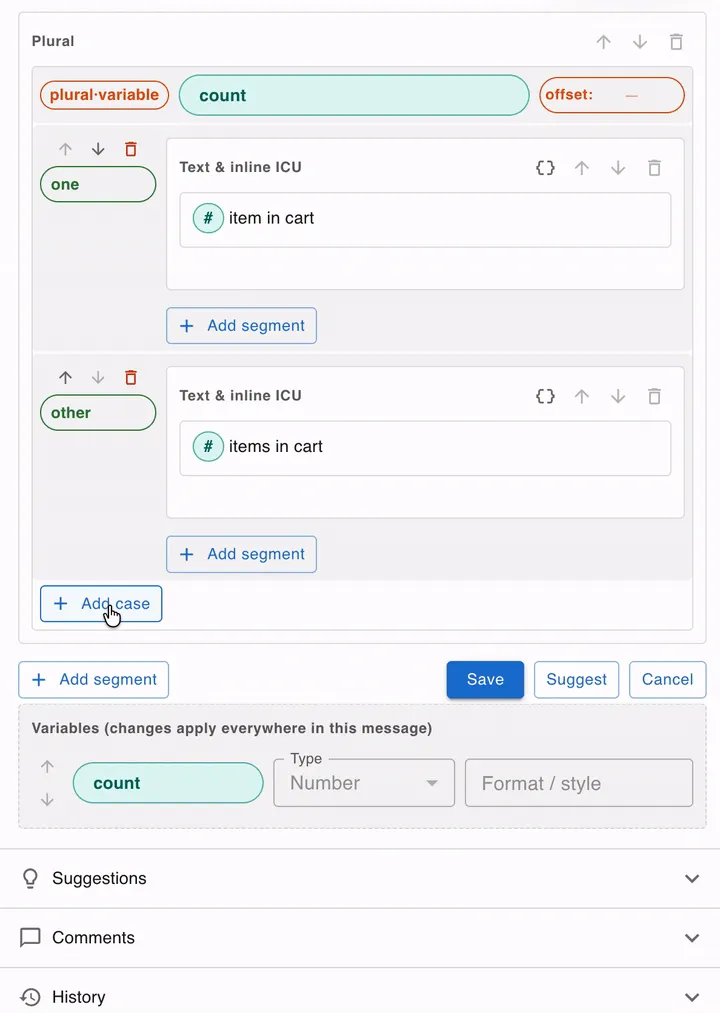Open the Type Number dropdown
The image size is (720, 1013).
364,783
